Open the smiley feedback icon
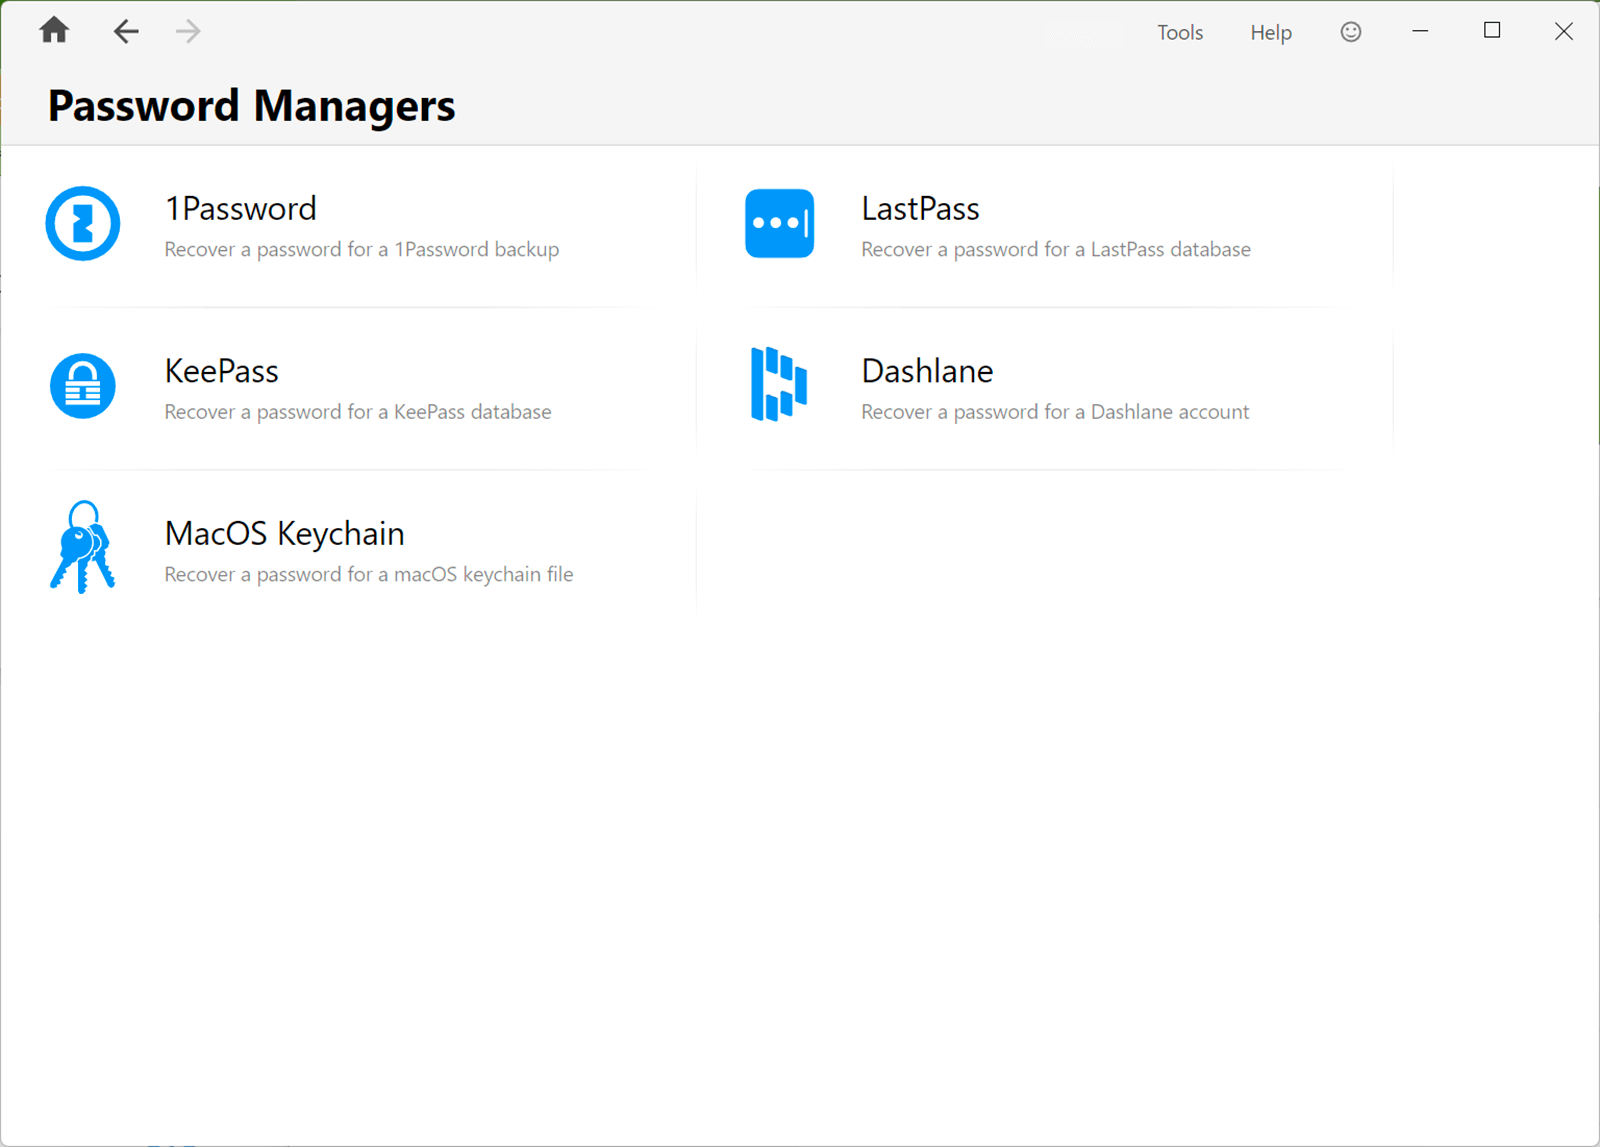This screenshot has width=1600, height=1147. coord(1350,31)
